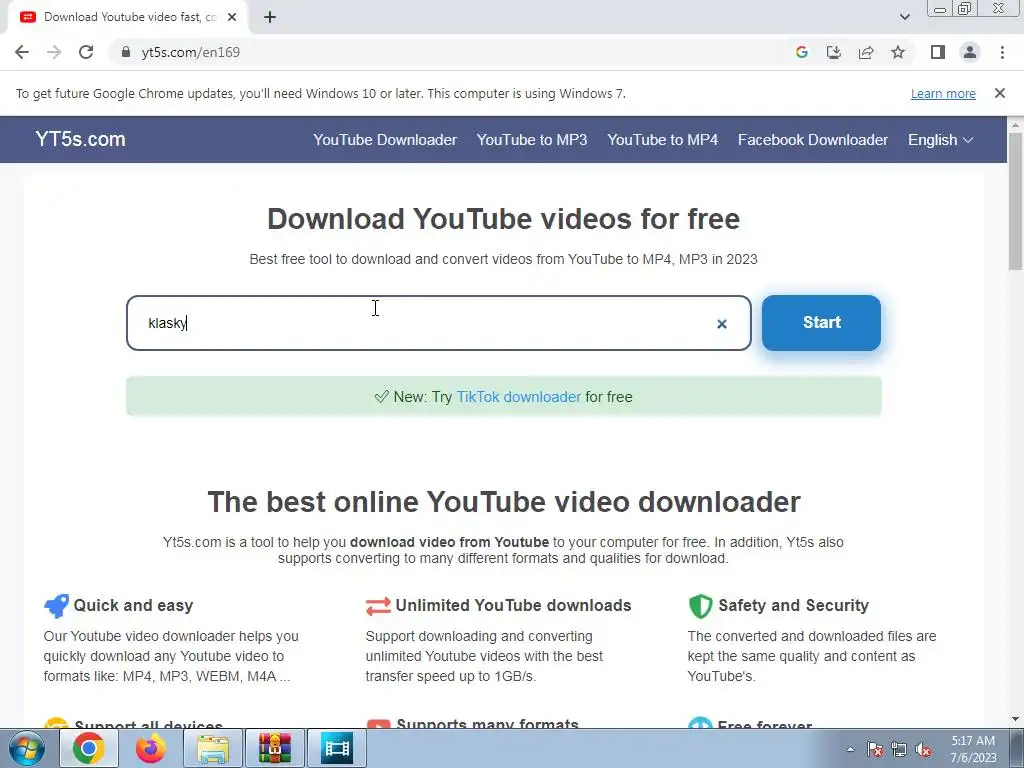This screenshot has width=1024, height=768.
Task: Open the Chrome profile avatar
Action: 970,52
